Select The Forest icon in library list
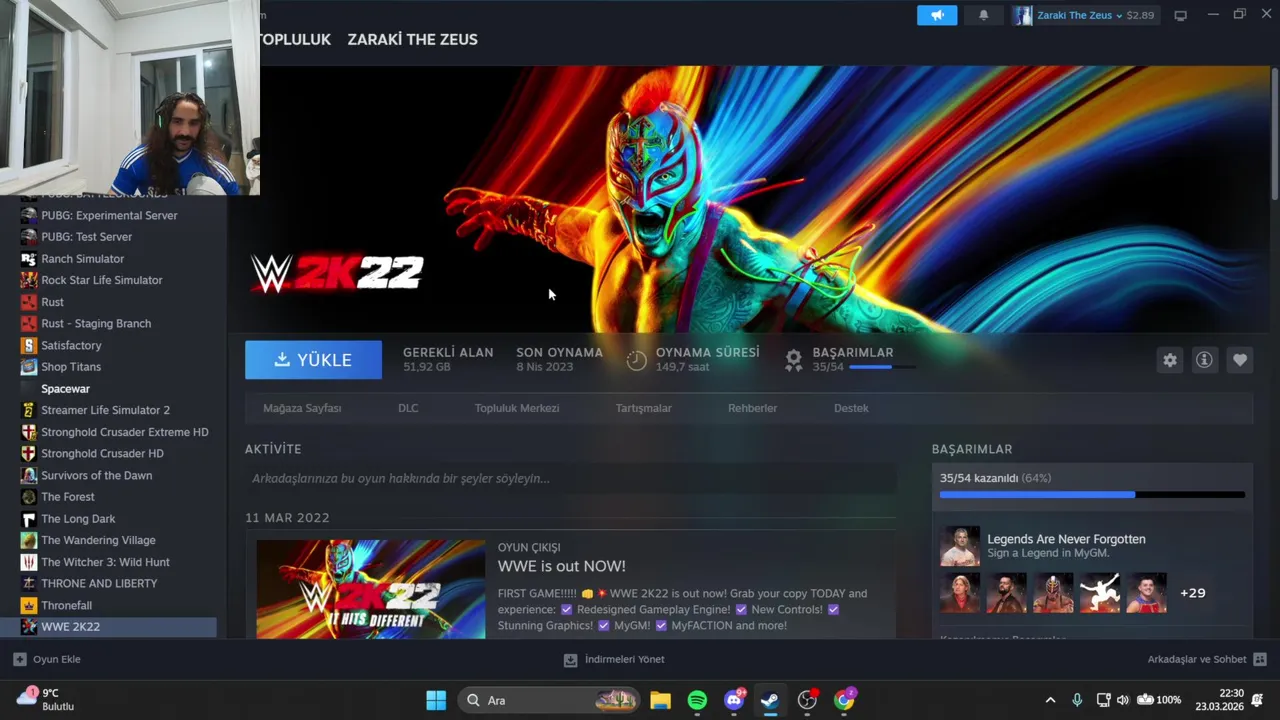Screen dimensions: 1280x720 coord(28,497)
